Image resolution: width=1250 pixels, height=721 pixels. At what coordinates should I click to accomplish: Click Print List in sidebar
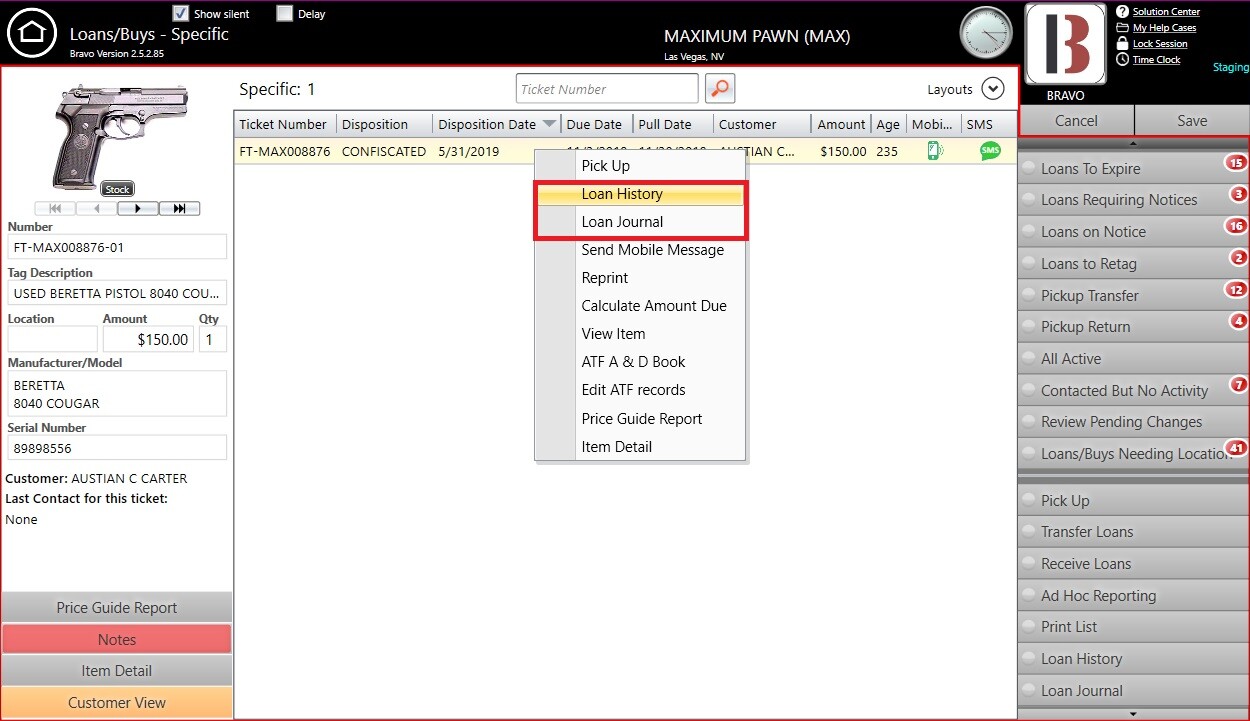coord(1133,627)
